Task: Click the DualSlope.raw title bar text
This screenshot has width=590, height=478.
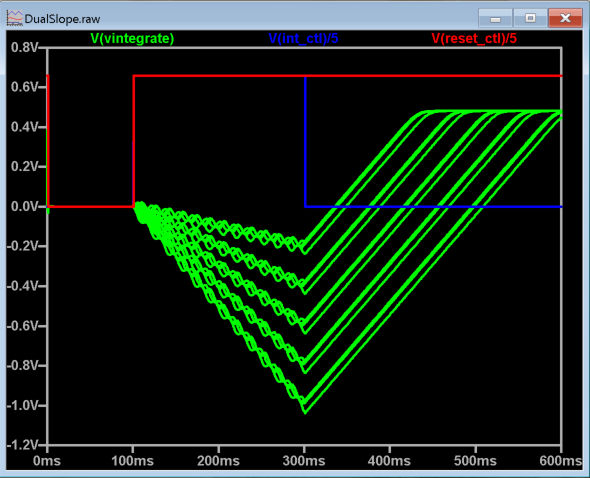Action: point(62,19)
